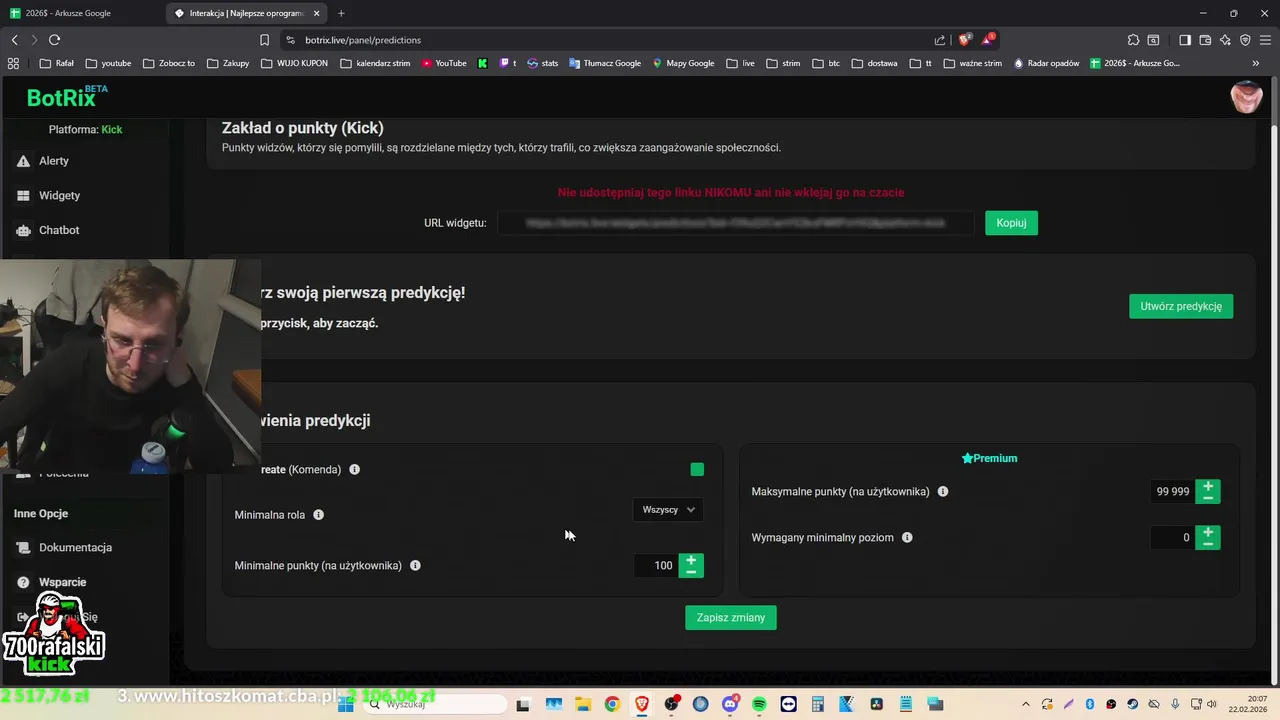Click the Dokumentacja icon

23,548
